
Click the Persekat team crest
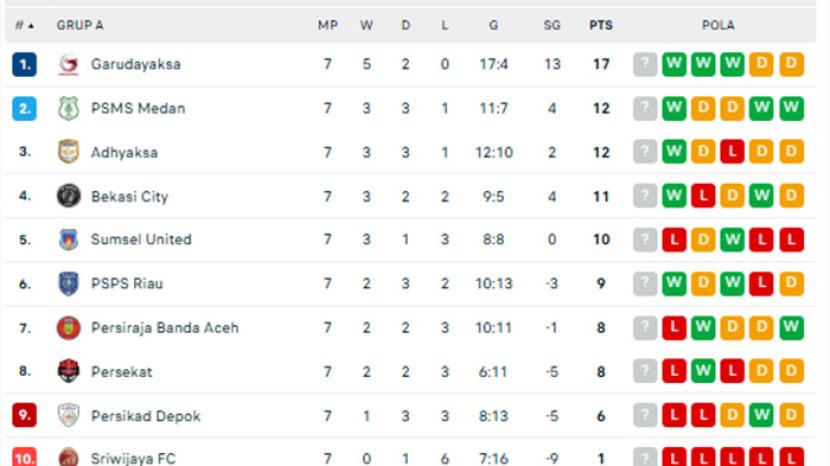[x=68, y=372]
